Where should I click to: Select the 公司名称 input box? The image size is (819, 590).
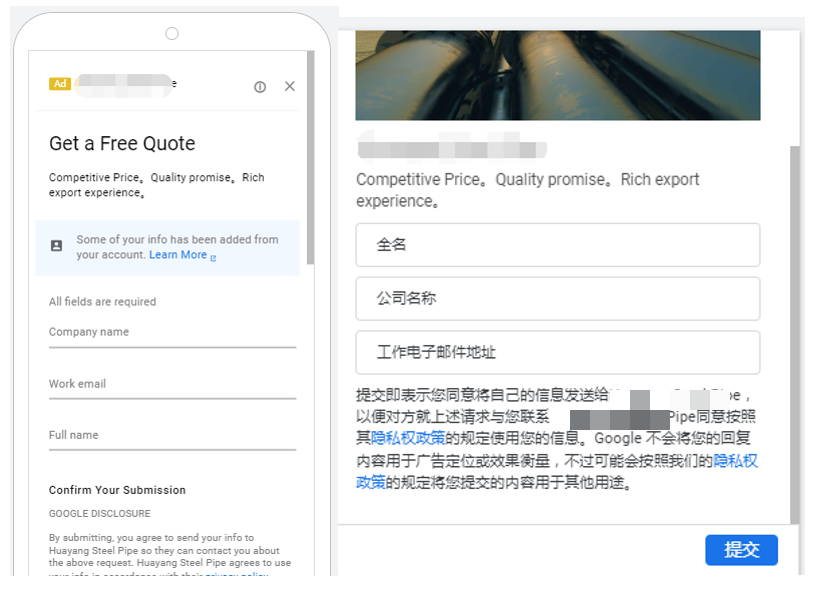coord(557,298)
